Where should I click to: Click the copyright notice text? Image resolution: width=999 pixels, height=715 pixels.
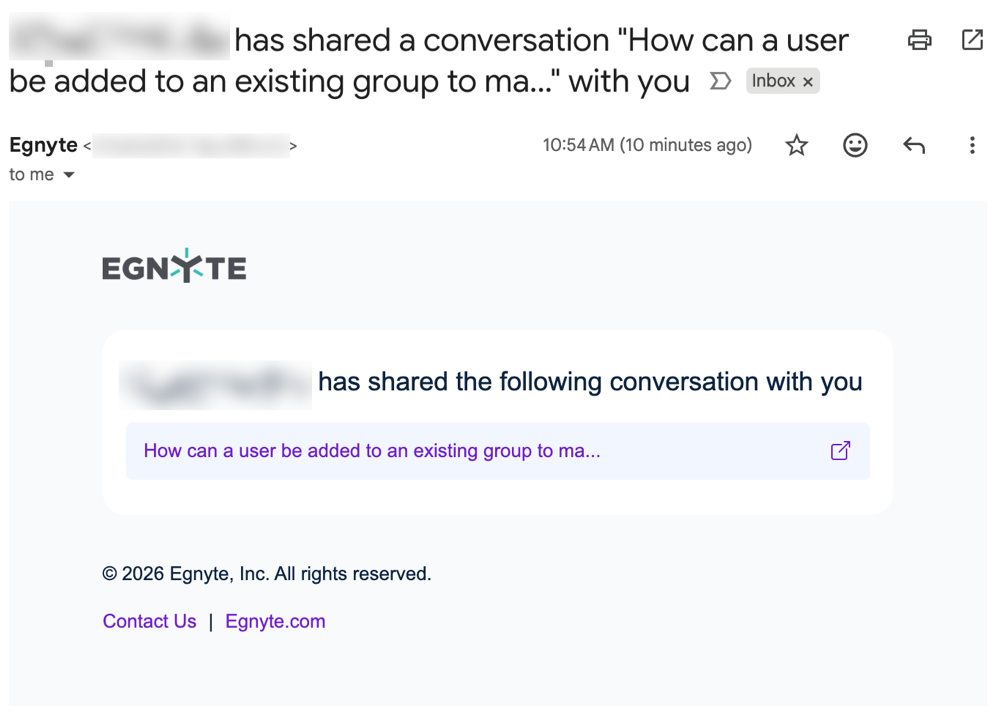click(265, 574)
